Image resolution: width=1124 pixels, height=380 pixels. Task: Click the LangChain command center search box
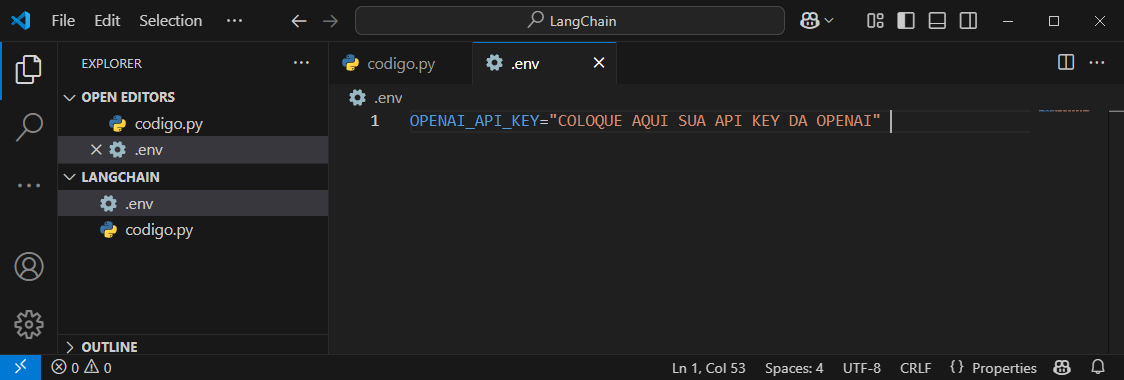click(x=570, y=21)
